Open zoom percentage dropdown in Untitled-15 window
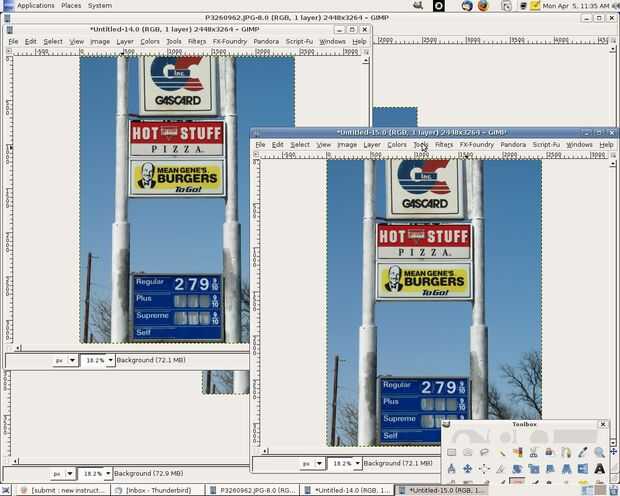Image resolution: width=620 pixels, height=496 pixels. 357,463
